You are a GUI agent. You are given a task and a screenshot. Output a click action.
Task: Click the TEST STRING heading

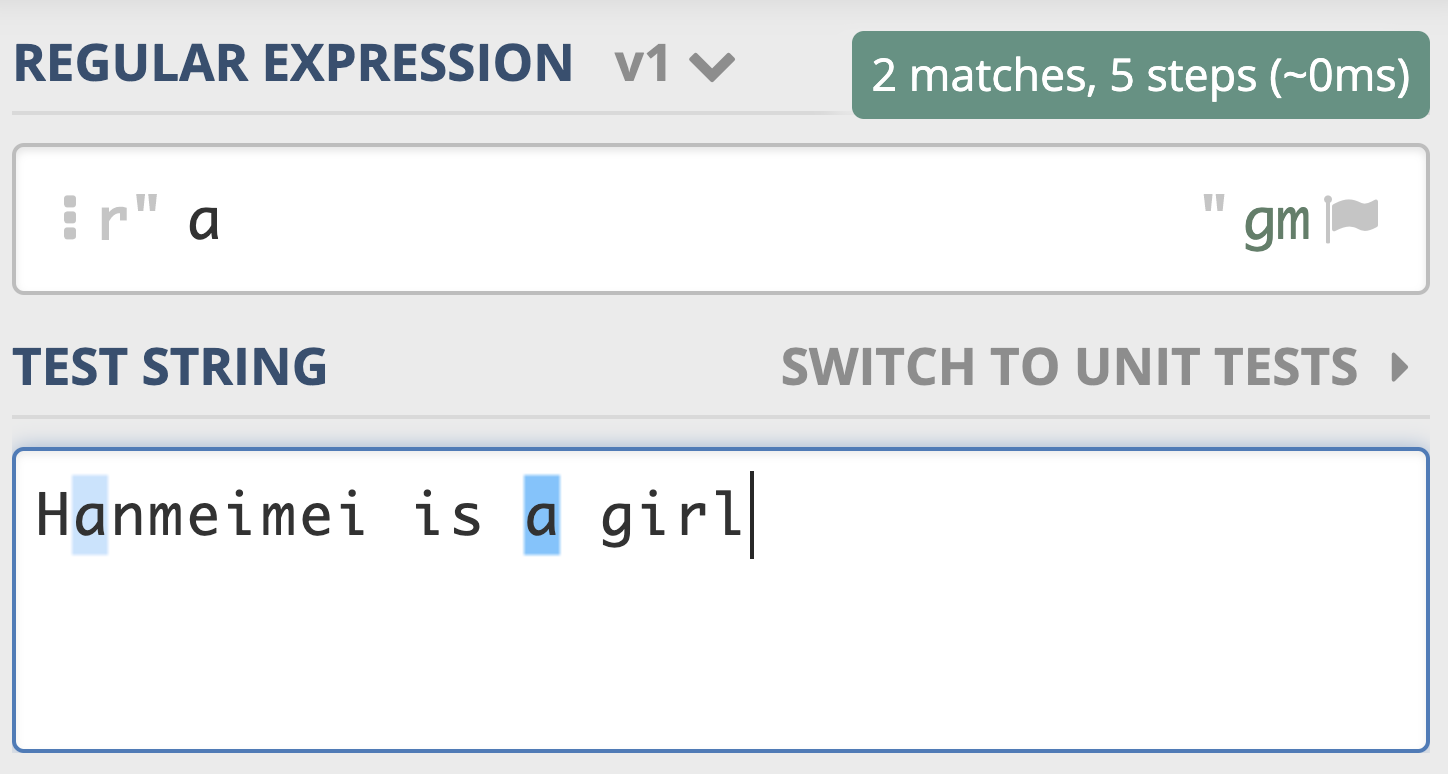tap(170, 367)
